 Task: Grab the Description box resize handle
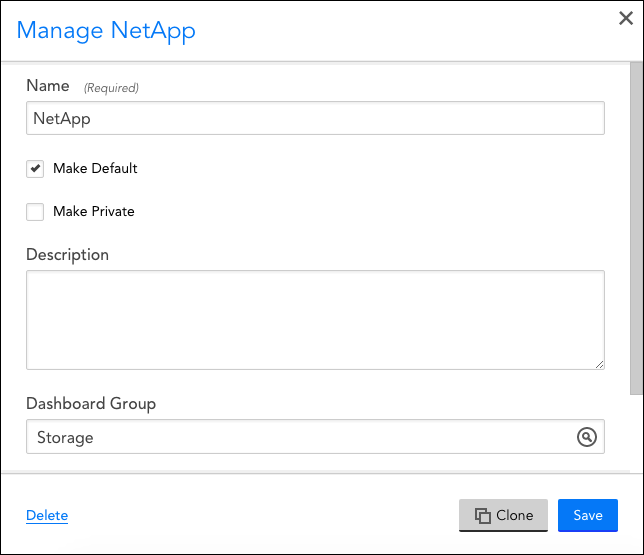[x=599, y=364]
